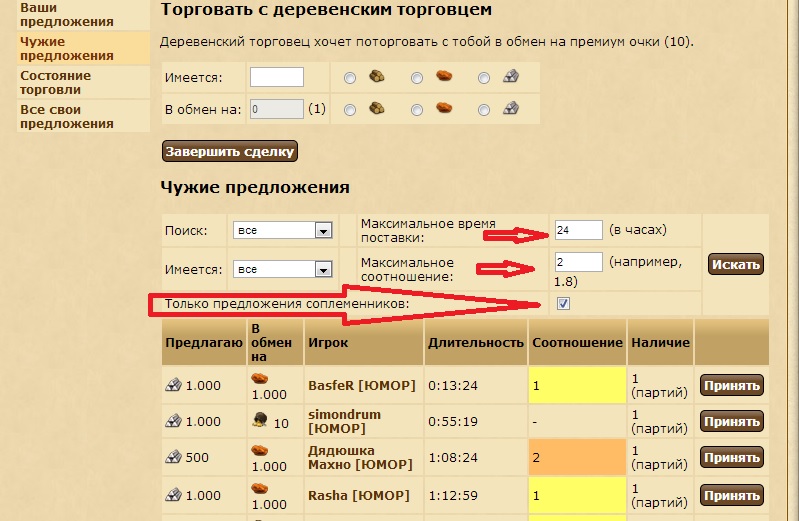
Task: Click the Имеется amount input field
Action: tap(277, 77)
